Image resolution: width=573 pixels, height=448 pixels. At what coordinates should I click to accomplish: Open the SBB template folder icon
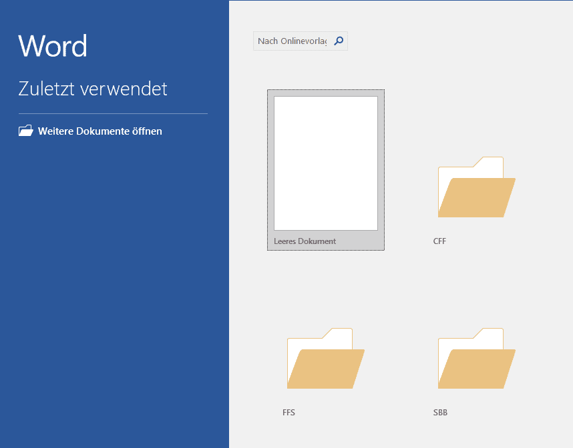(477, 358)
